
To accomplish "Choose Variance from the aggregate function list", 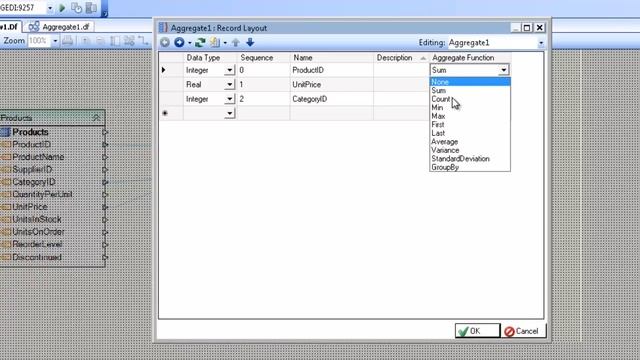I will (470, 150).
